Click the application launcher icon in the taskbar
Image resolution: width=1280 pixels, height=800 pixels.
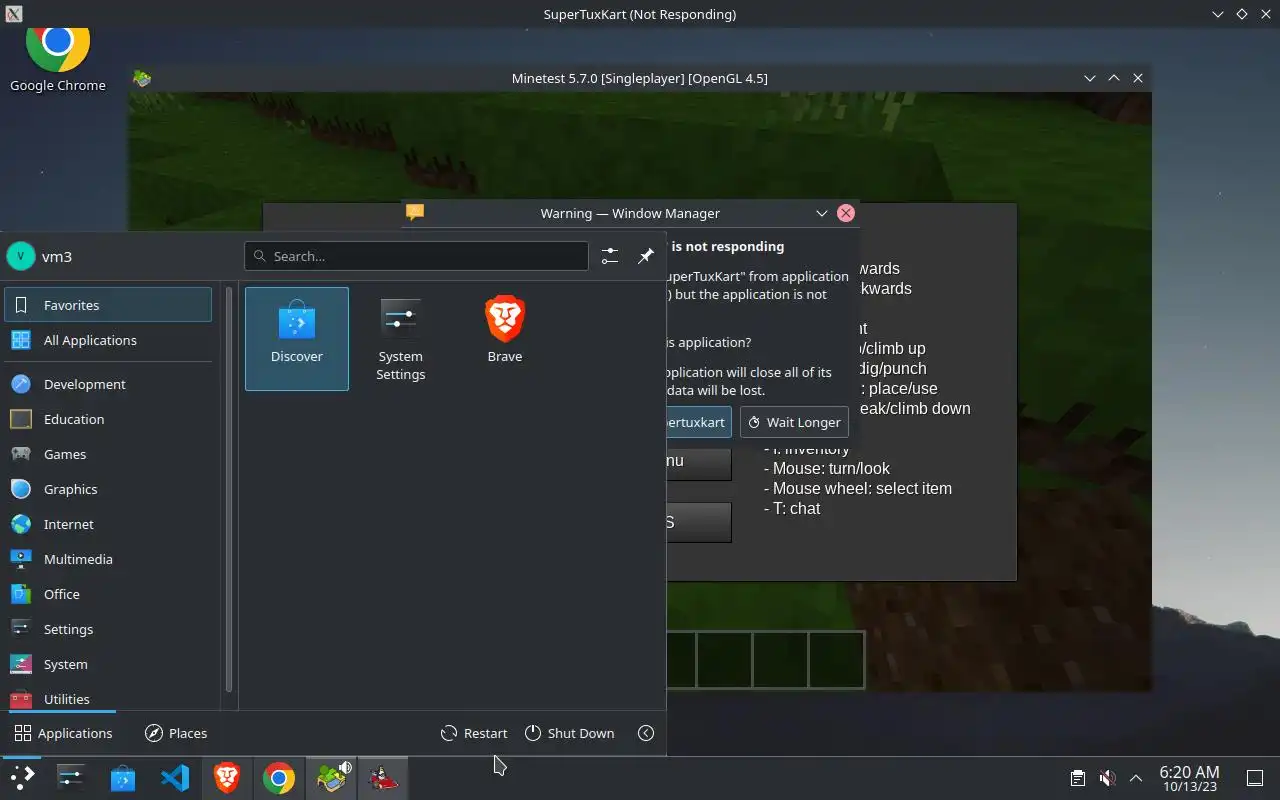click(x=22, y=778)
